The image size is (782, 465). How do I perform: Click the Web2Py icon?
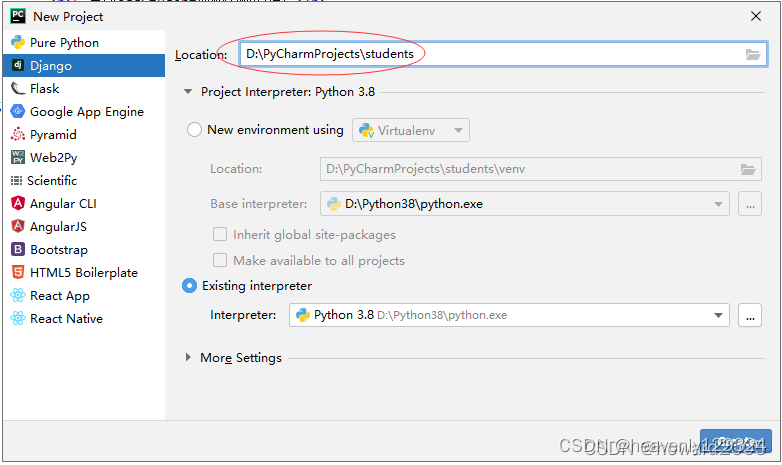click(x=18, y=157)
